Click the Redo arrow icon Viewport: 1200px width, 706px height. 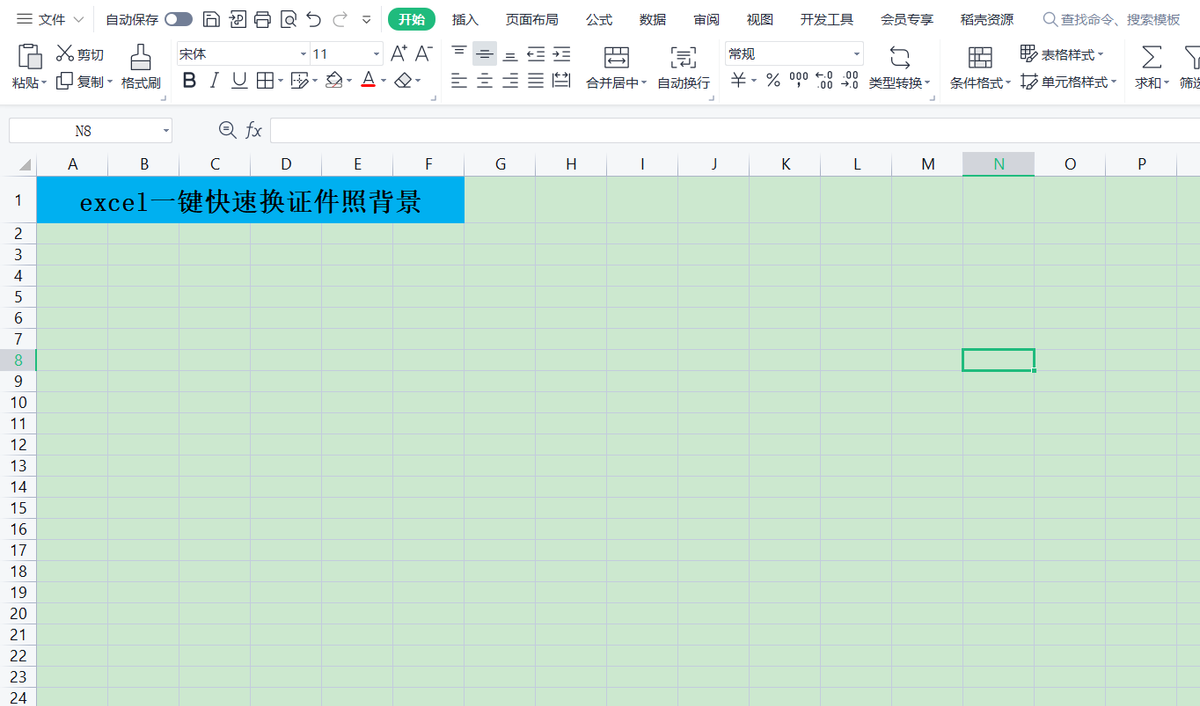[340, 19]
